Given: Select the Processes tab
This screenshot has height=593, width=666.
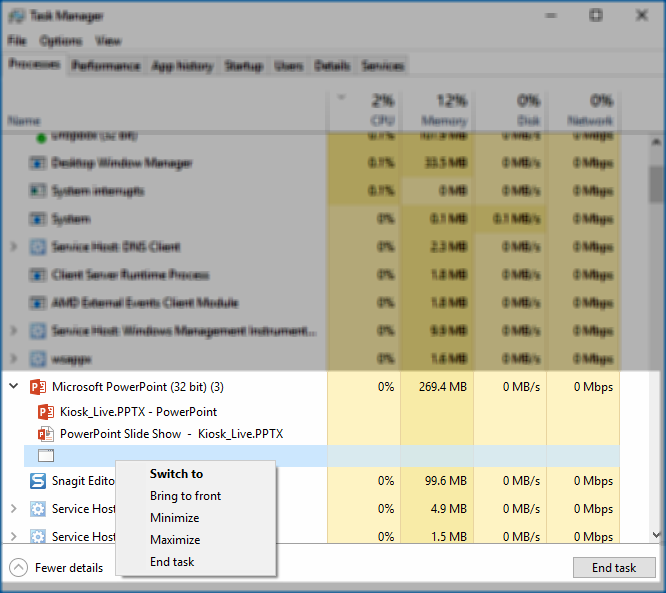Looking at the screenshot, I should [34, 64].
